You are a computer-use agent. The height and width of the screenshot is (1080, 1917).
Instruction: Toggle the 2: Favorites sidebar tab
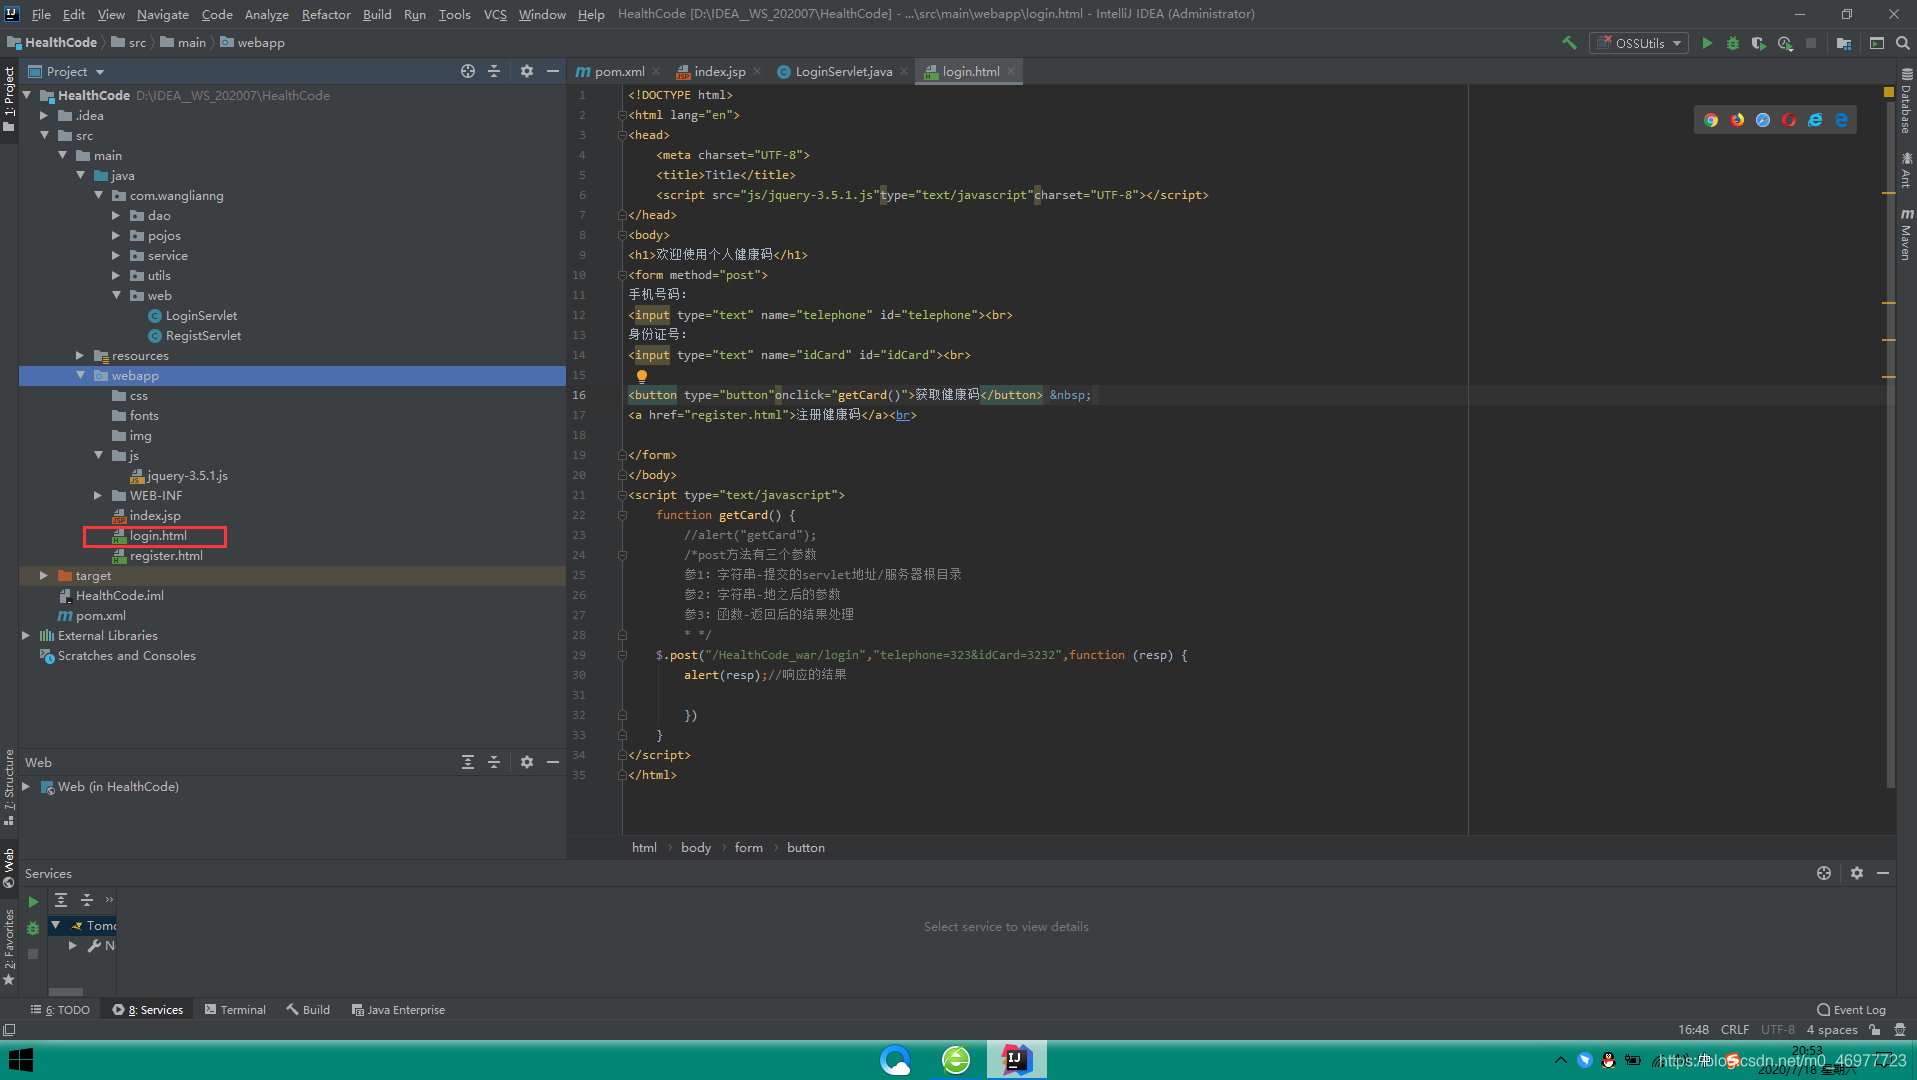(x=9, y=946)
